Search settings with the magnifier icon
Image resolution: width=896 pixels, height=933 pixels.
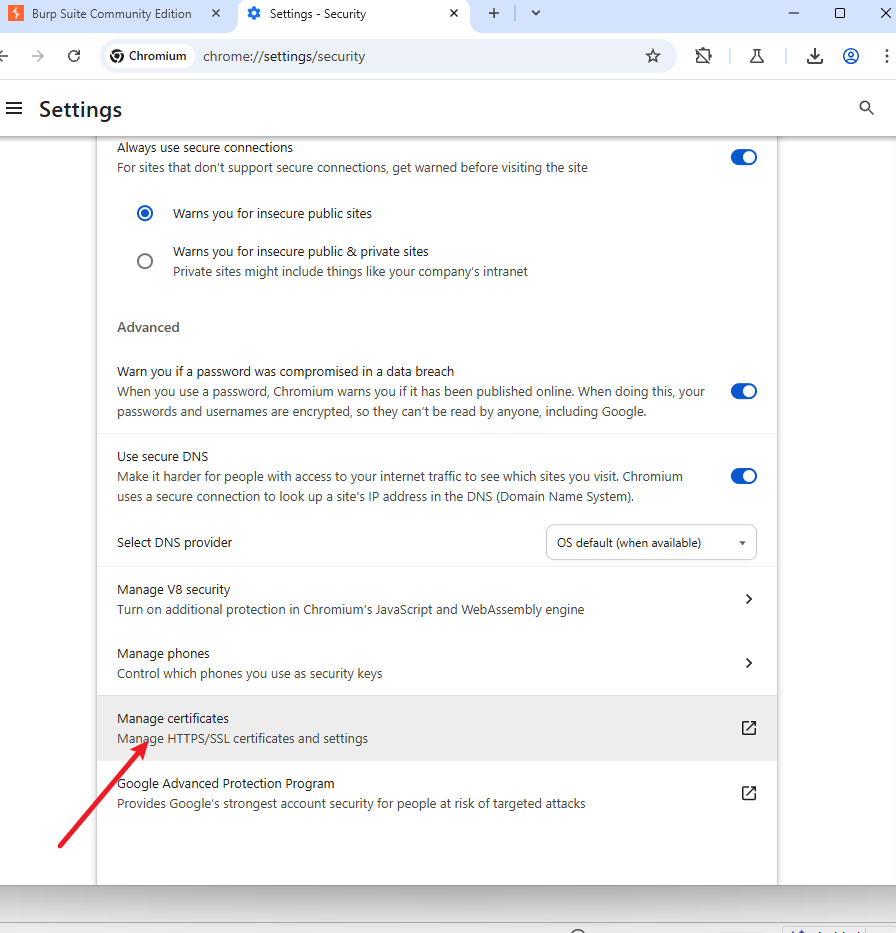(866, 108)
